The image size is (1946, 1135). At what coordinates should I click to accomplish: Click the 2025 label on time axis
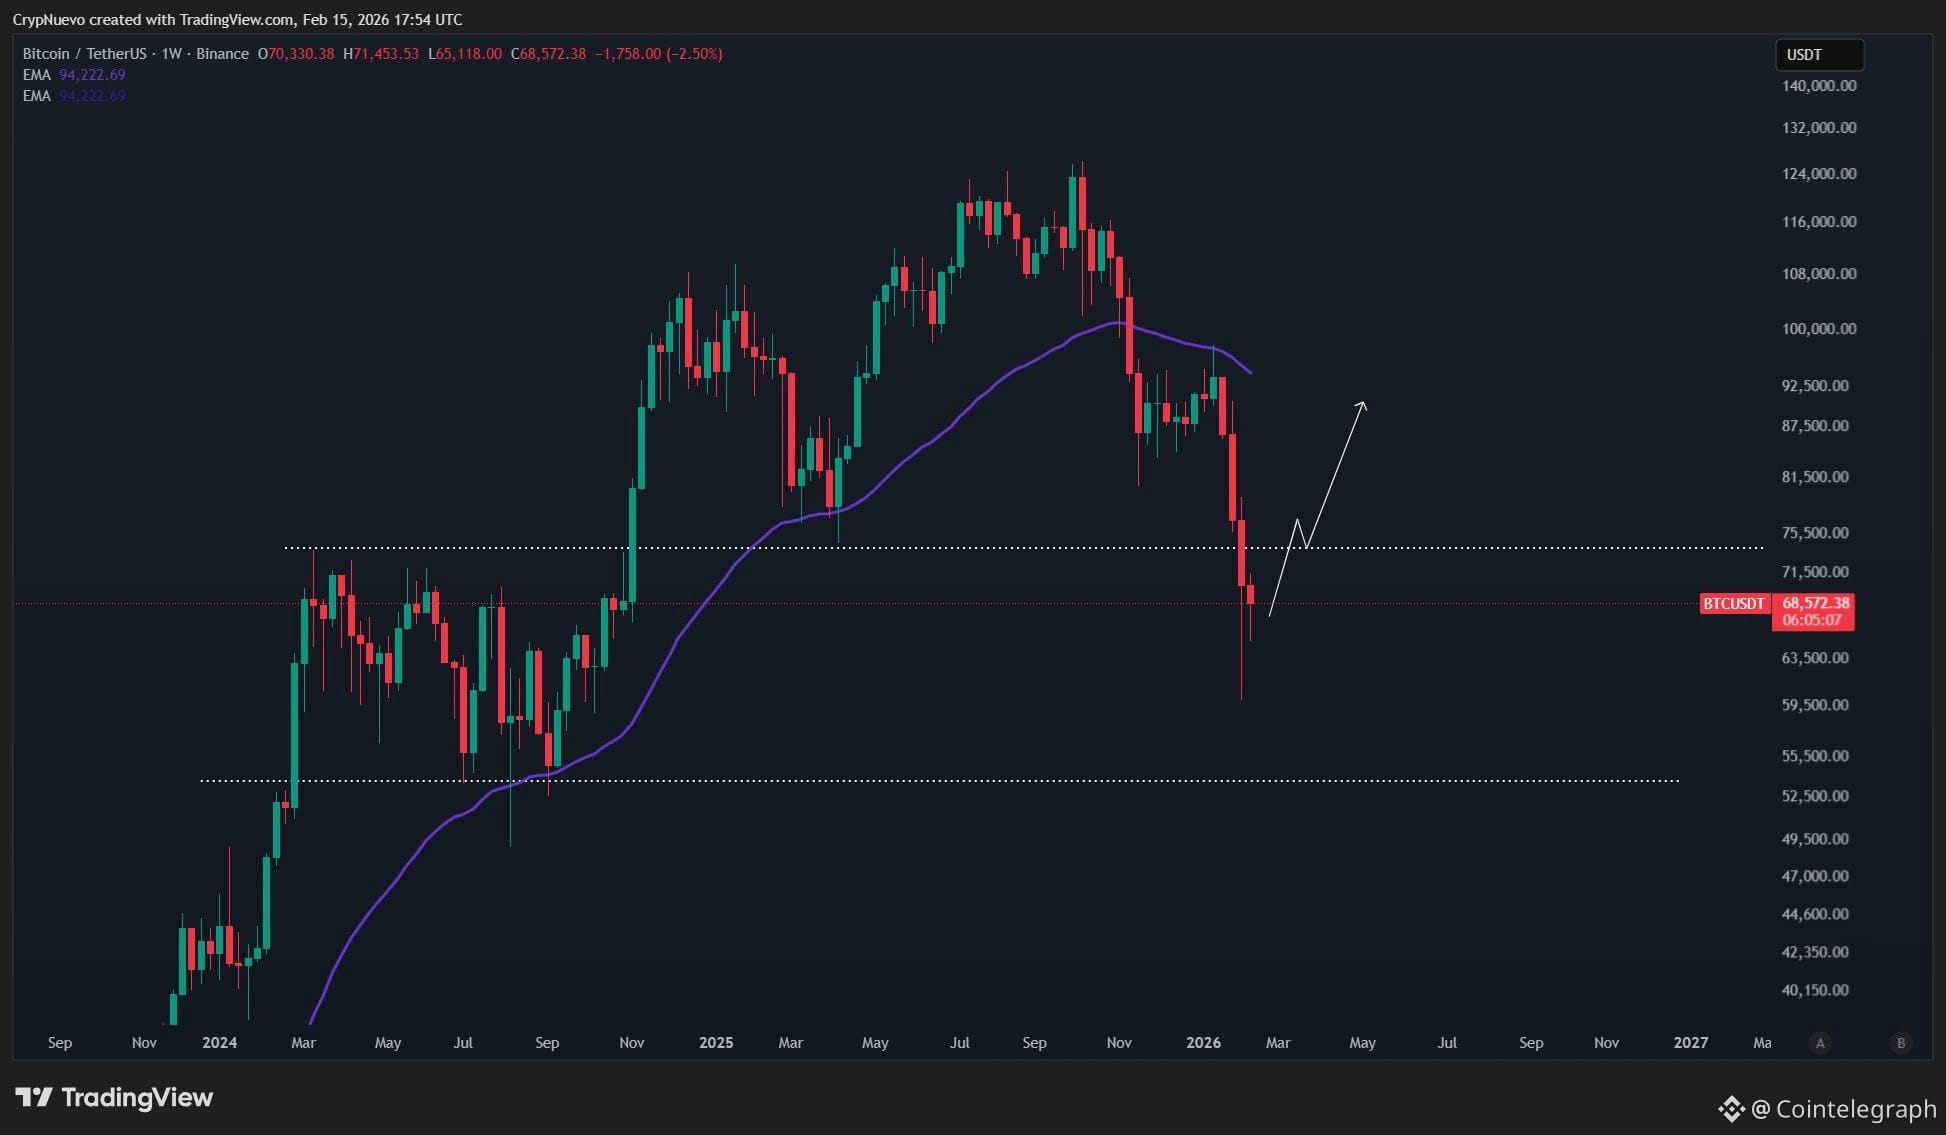(x=716, y=1043)
